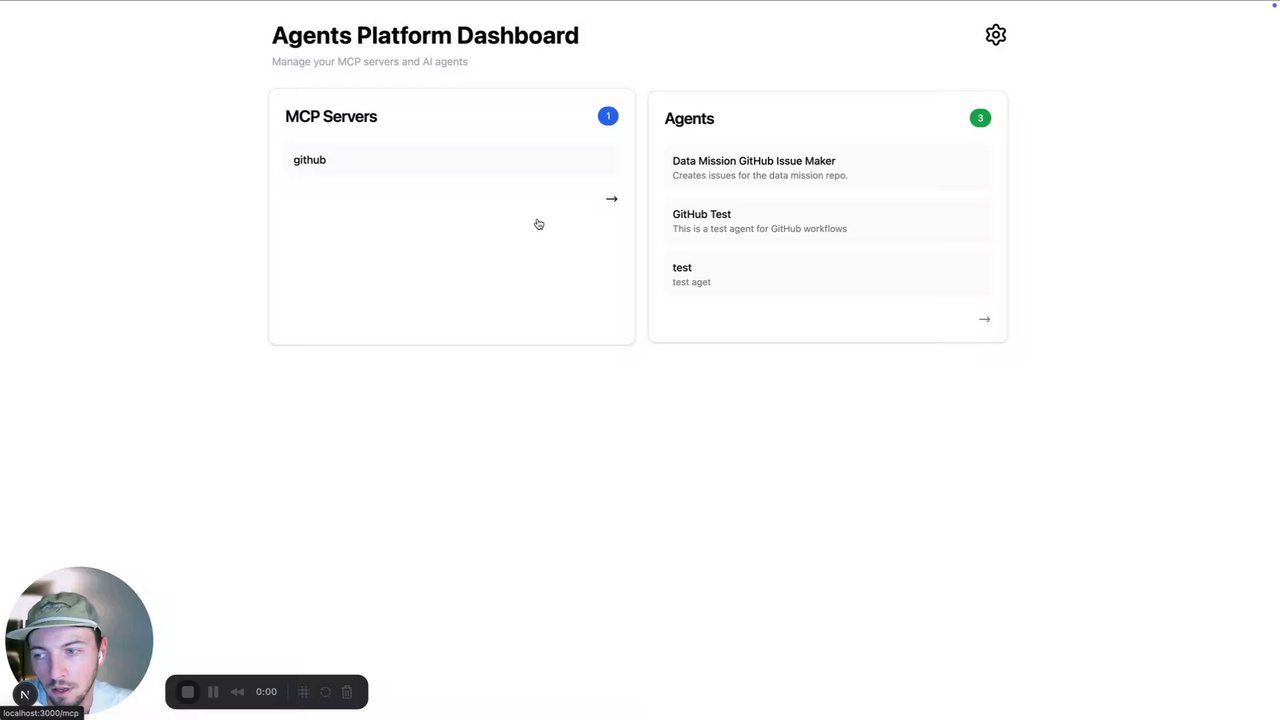Screen dimensions: 1280x720
Task: Click the Agents Platform Dashboard title
Action: tap(425, 36)
